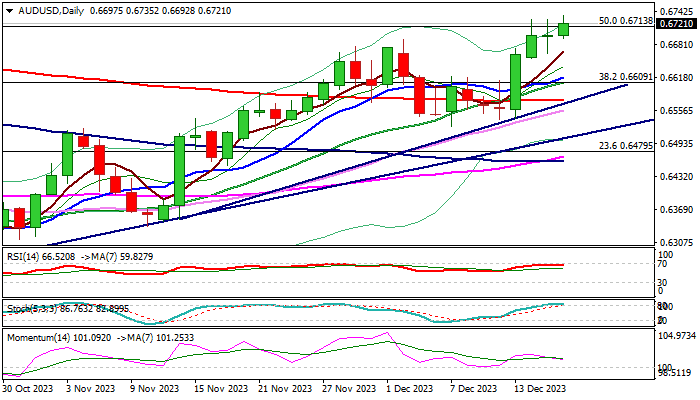Click the 0.65565 price axis label
The width and height of the screenshot is (700, 400).
click(677, 110)
